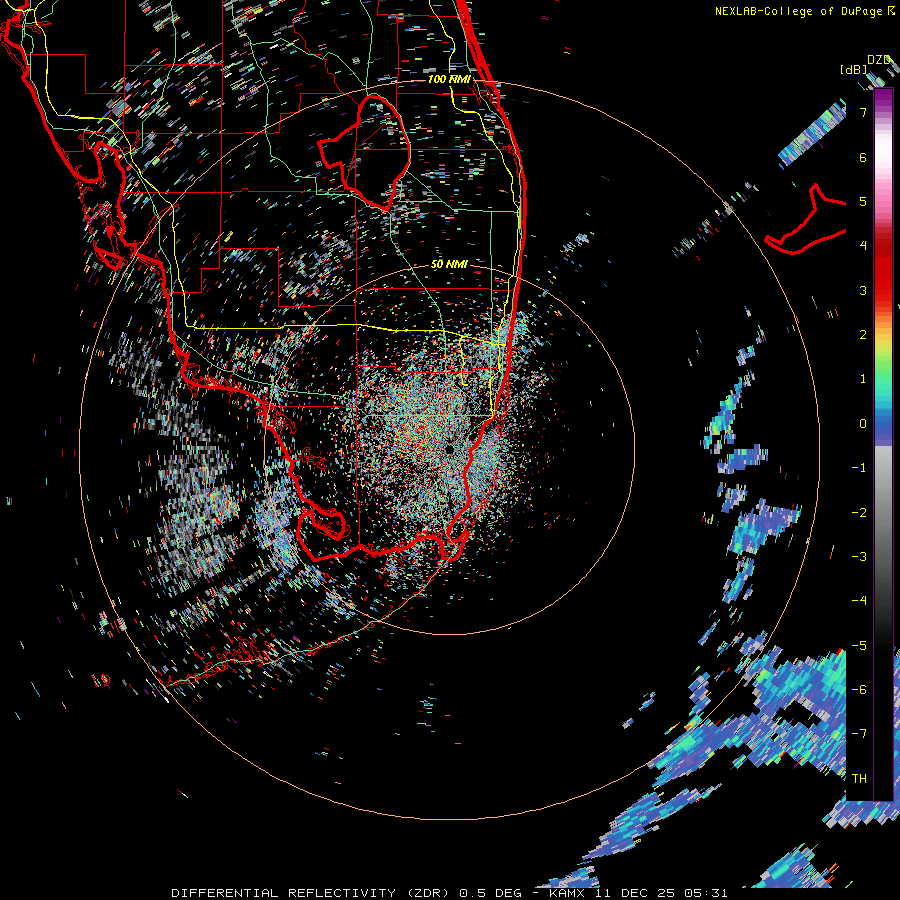Click the "-6" value on the color scale
Image resolution: width=900 pixels, height=900 pixels.
859,689
